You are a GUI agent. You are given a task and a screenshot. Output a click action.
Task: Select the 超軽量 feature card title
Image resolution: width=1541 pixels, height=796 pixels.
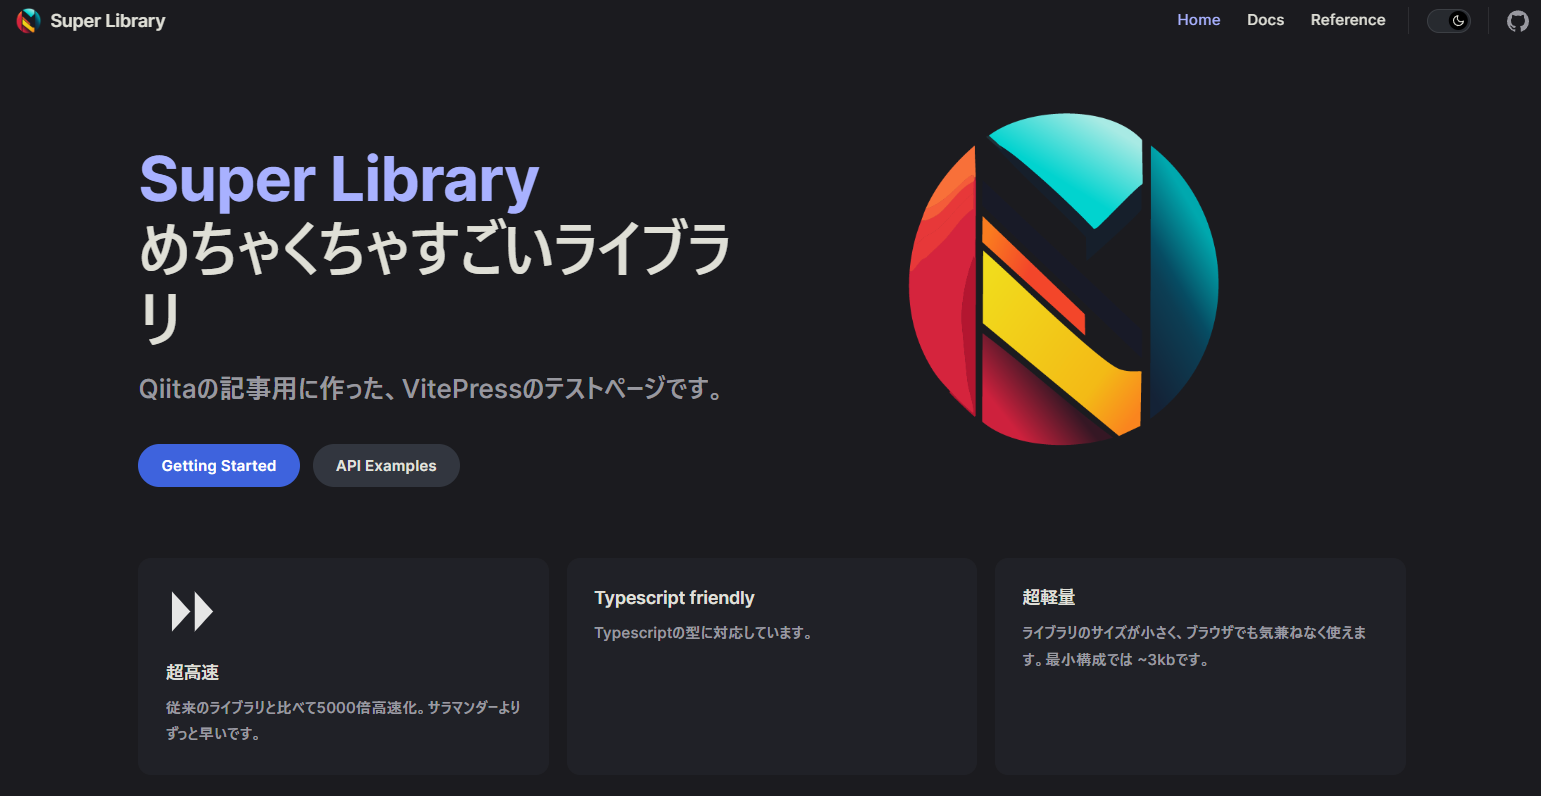[1048, 598]
